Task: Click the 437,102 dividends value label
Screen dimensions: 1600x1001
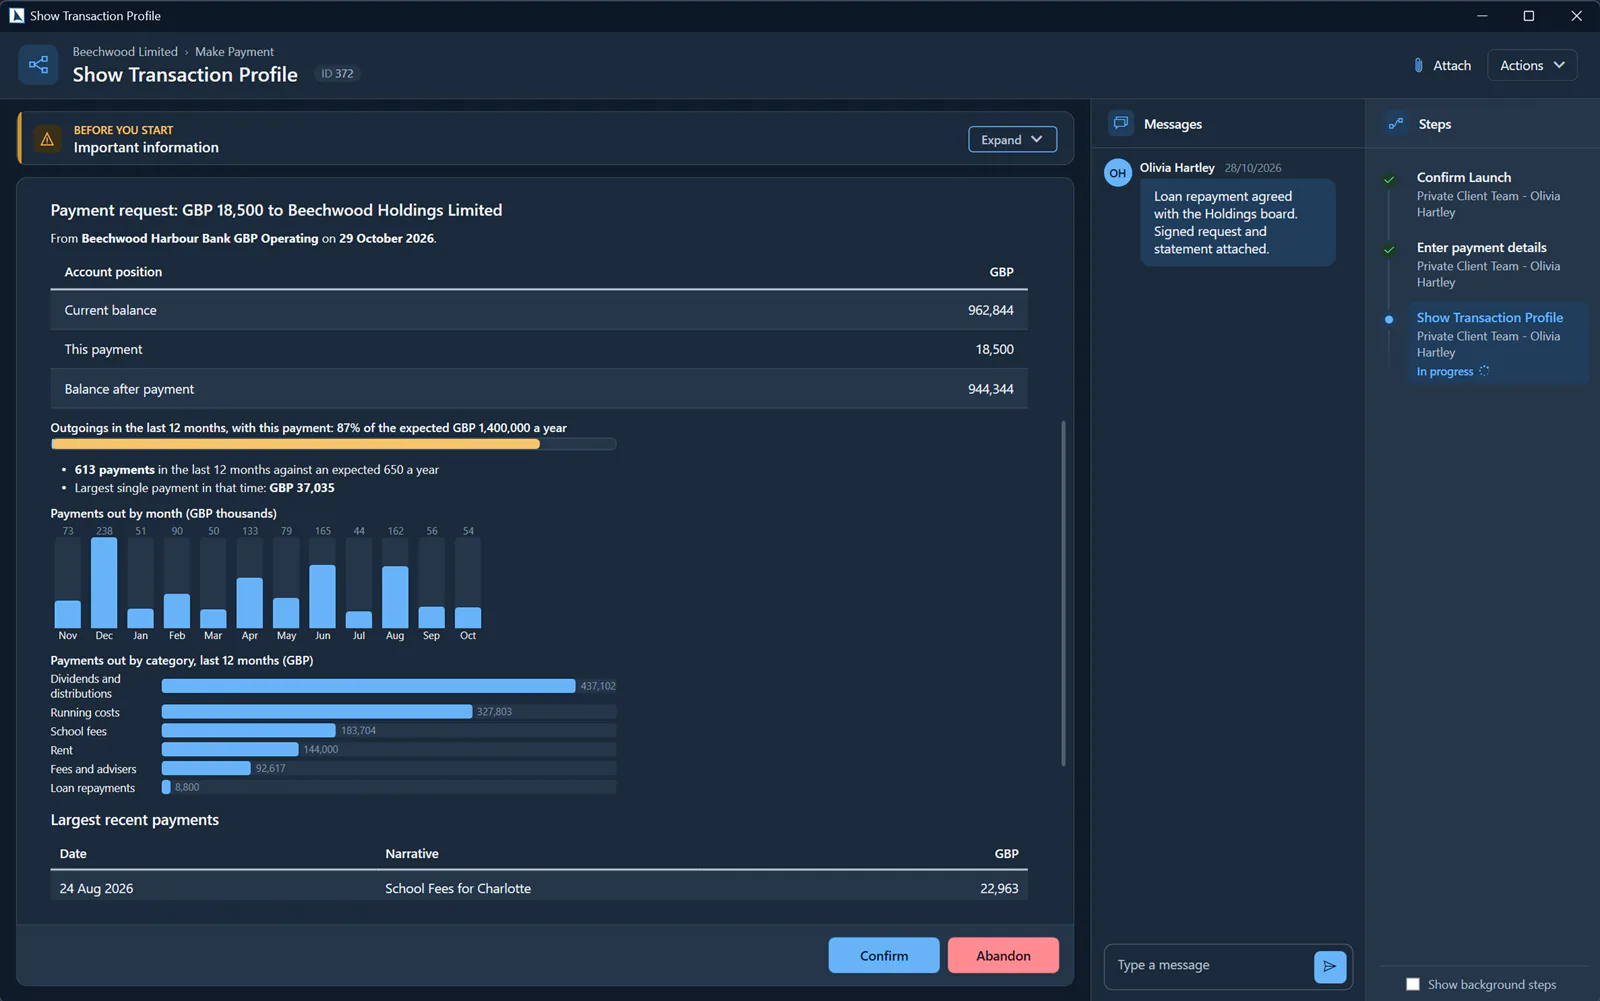Action: tap(598, 686)
